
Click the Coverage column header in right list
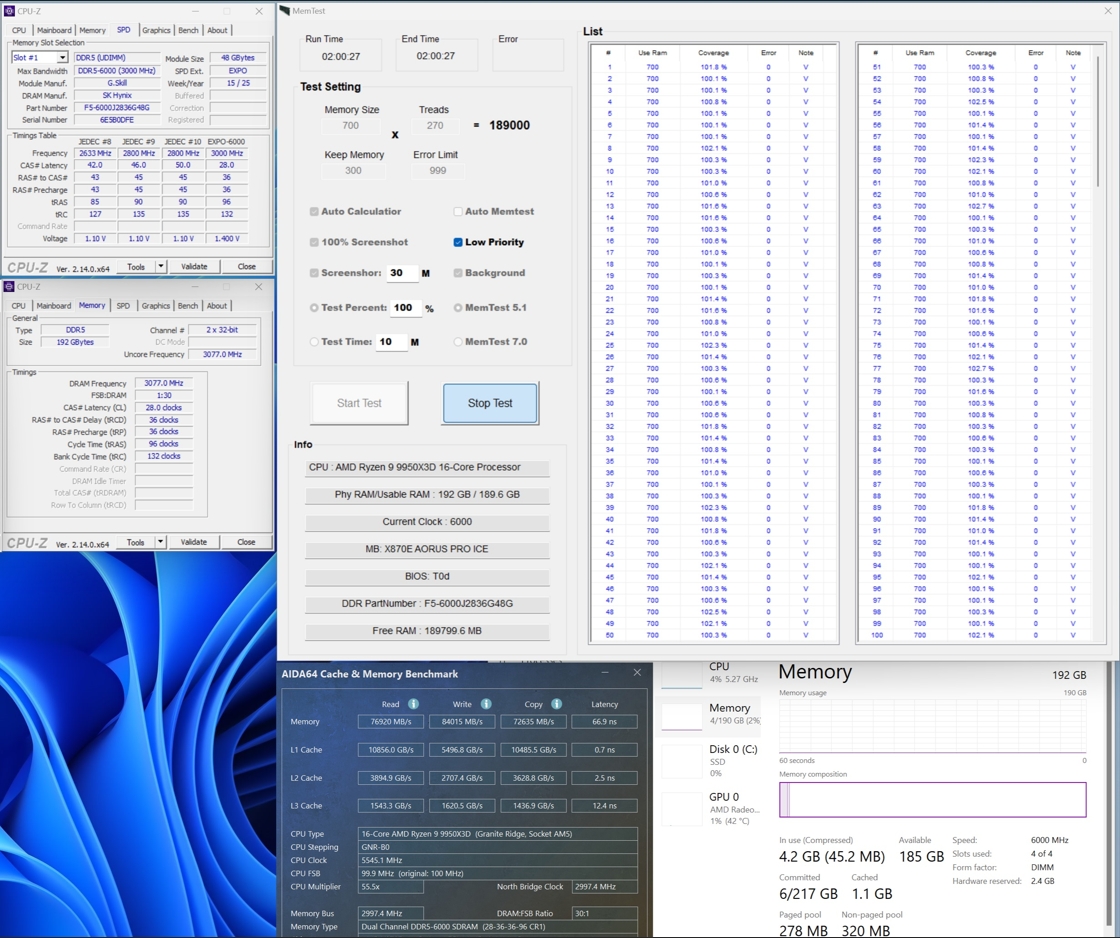pos(981,53)
